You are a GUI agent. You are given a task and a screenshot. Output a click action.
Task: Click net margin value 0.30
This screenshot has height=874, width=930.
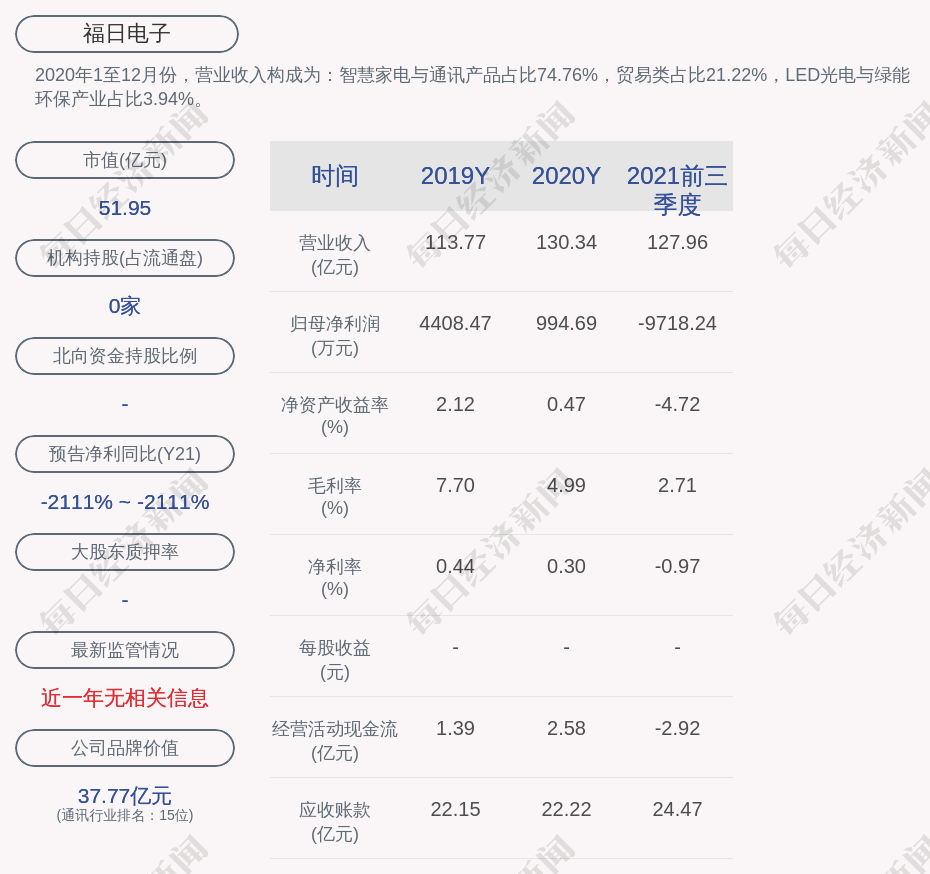[566, 566]
